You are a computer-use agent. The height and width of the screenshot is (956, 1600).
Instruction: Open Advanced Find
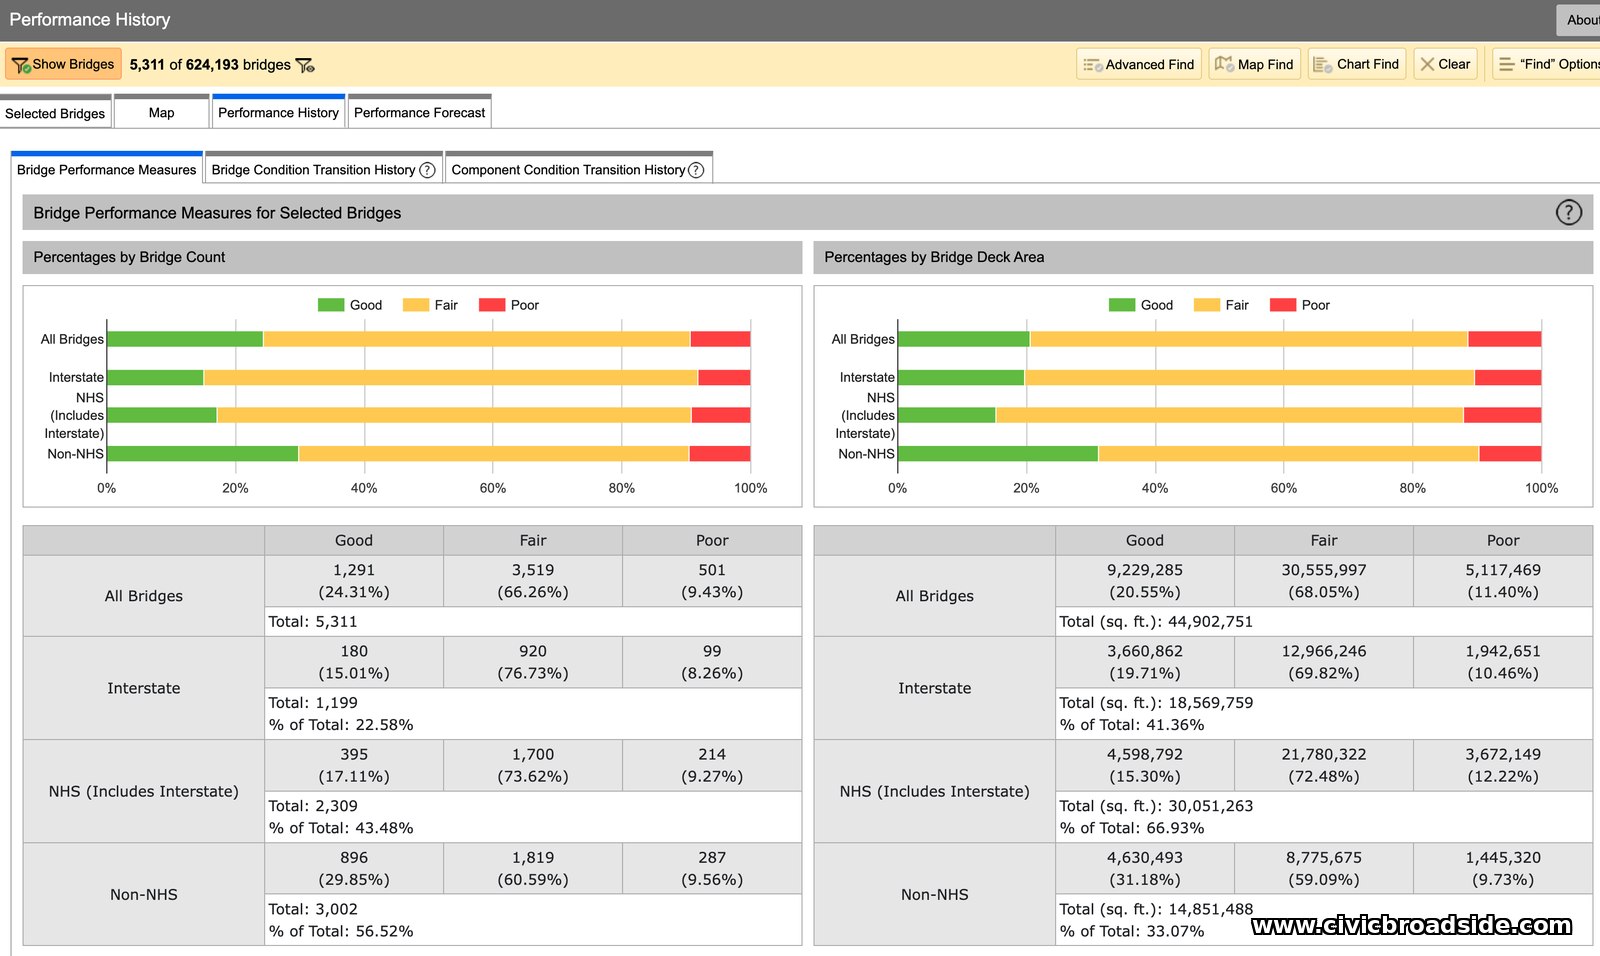tap(1139, 64)
